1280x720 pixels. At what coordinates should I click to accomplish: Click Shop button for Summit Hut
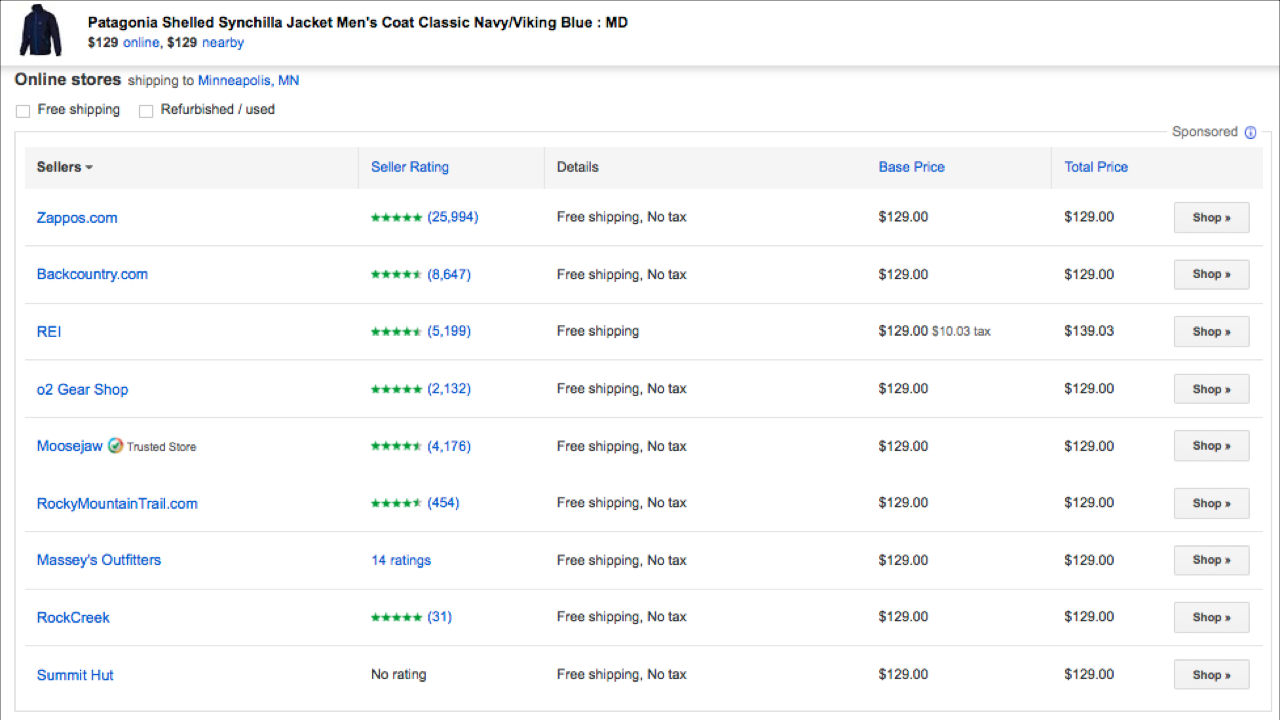[x=1211, y=675]
